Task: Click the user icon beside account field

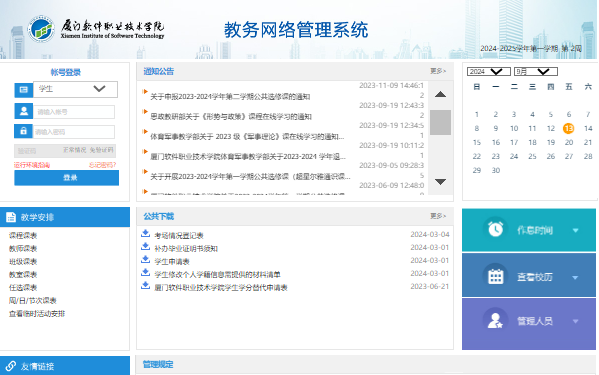Action: click(x=24, y=111)
